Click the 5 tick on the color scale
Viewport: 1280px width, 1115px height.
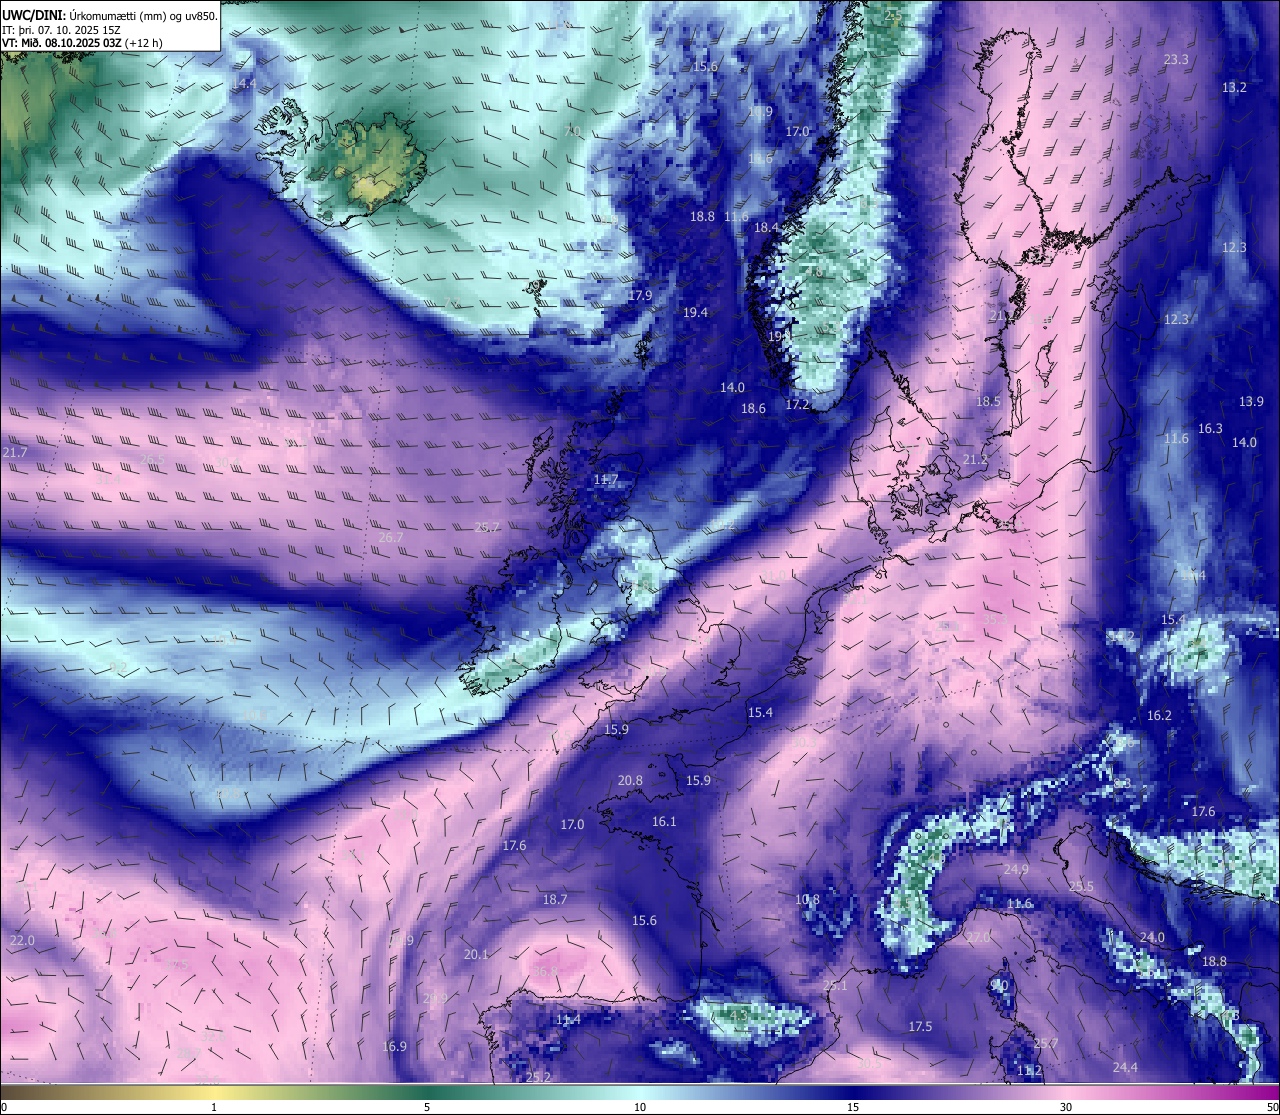[x=427, y=1107]
